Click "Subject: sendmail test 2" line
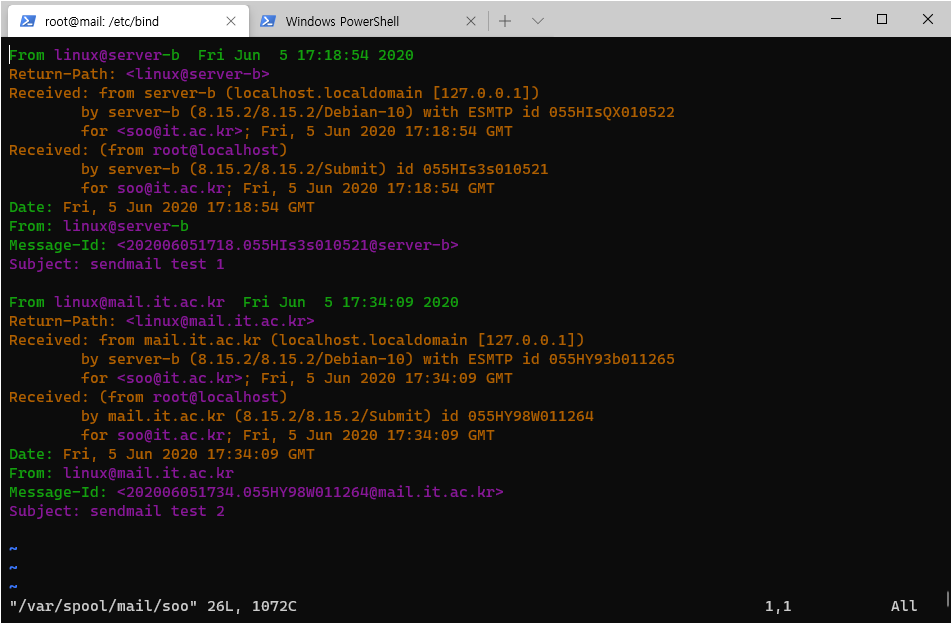 (x=117, y=511)
